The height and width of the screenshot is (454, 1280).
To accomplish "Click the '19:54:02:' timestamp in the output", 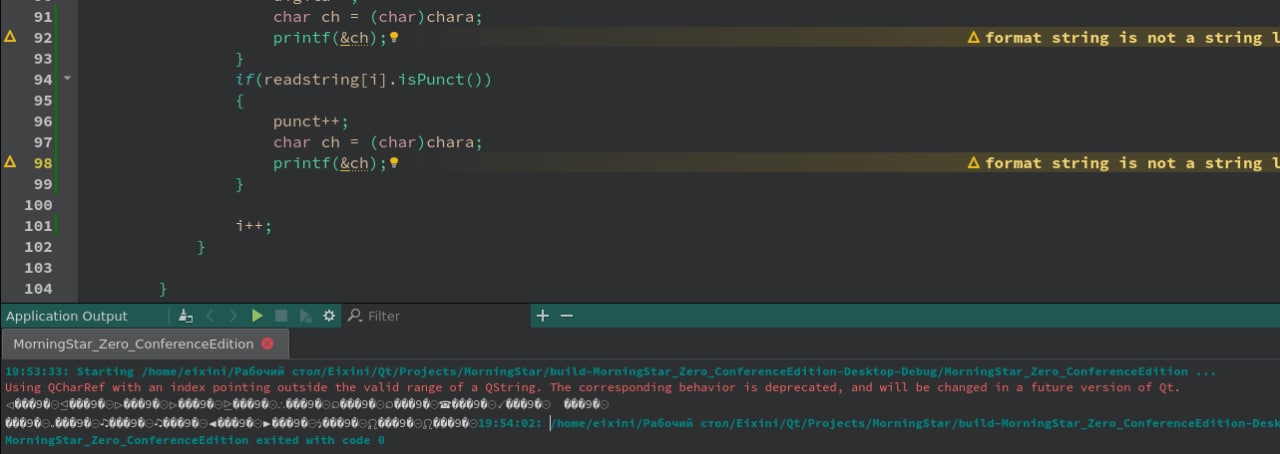I will tap(511, 423).
